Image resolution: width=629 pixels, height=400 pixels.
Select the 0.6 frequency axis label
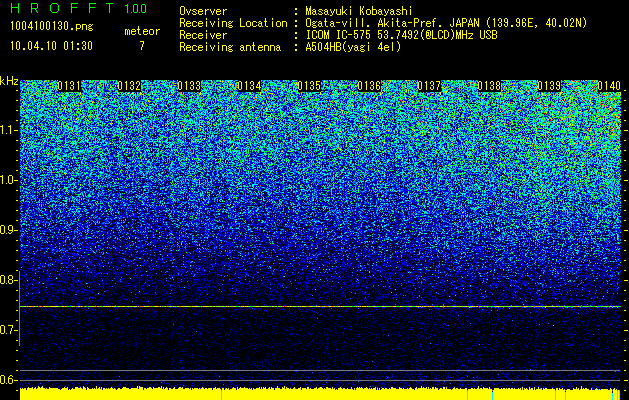[8, 380]
